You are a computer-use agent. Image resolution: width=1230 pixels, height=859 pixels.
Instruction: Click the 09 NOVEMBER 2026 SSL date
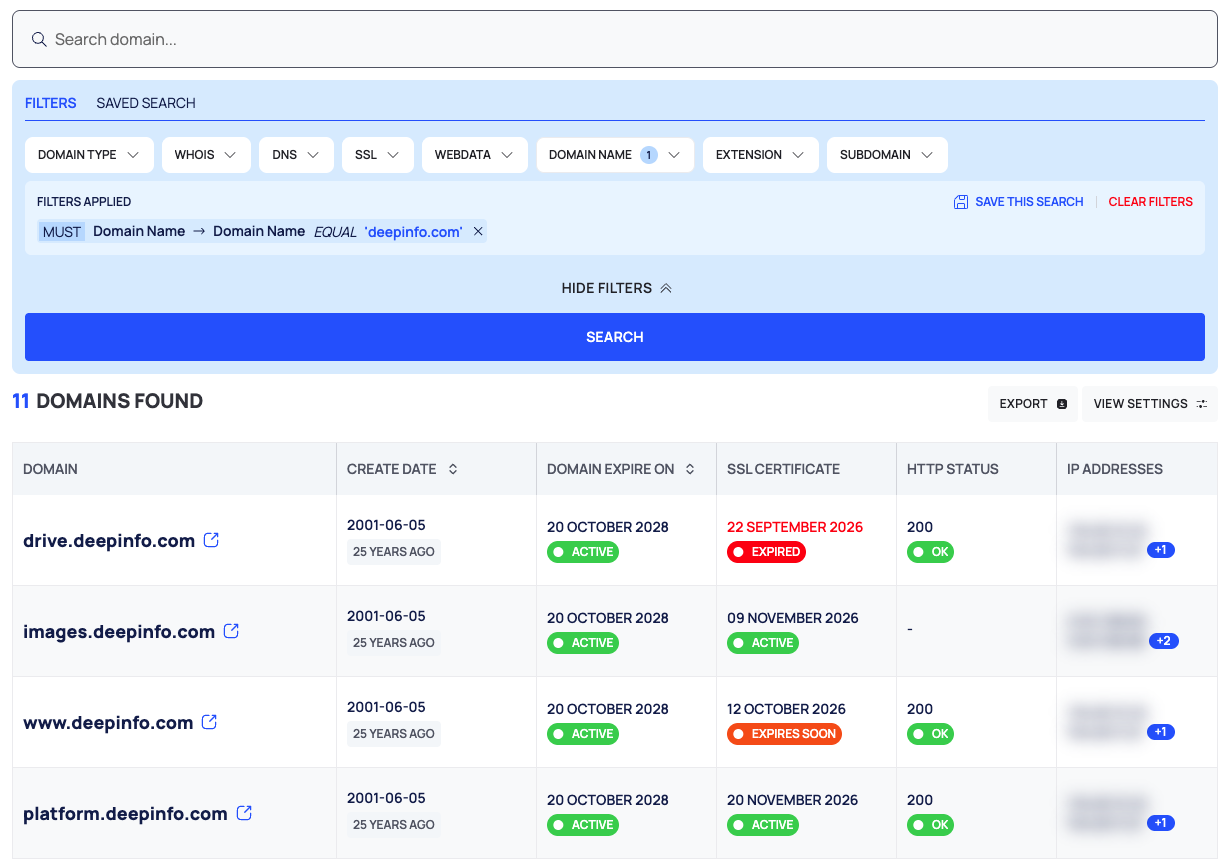coord(793,618)
